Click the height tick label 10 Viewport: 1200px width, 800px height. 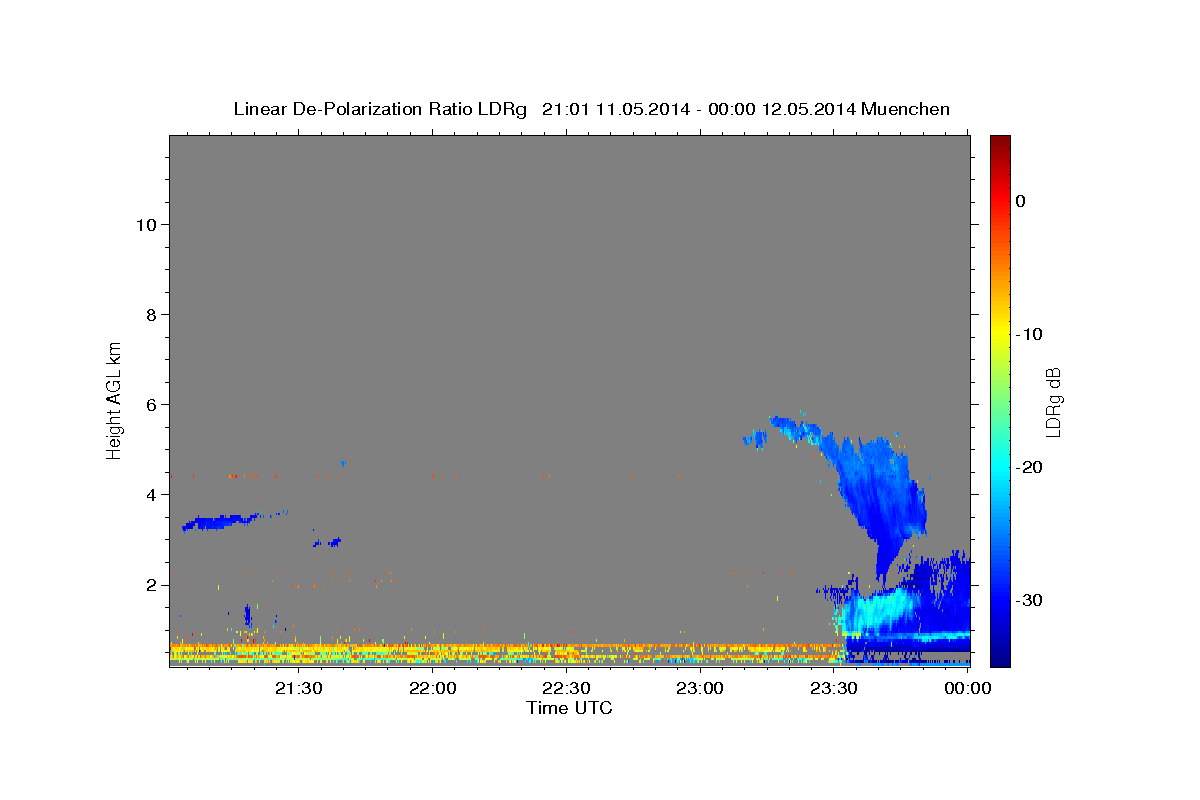145,225
